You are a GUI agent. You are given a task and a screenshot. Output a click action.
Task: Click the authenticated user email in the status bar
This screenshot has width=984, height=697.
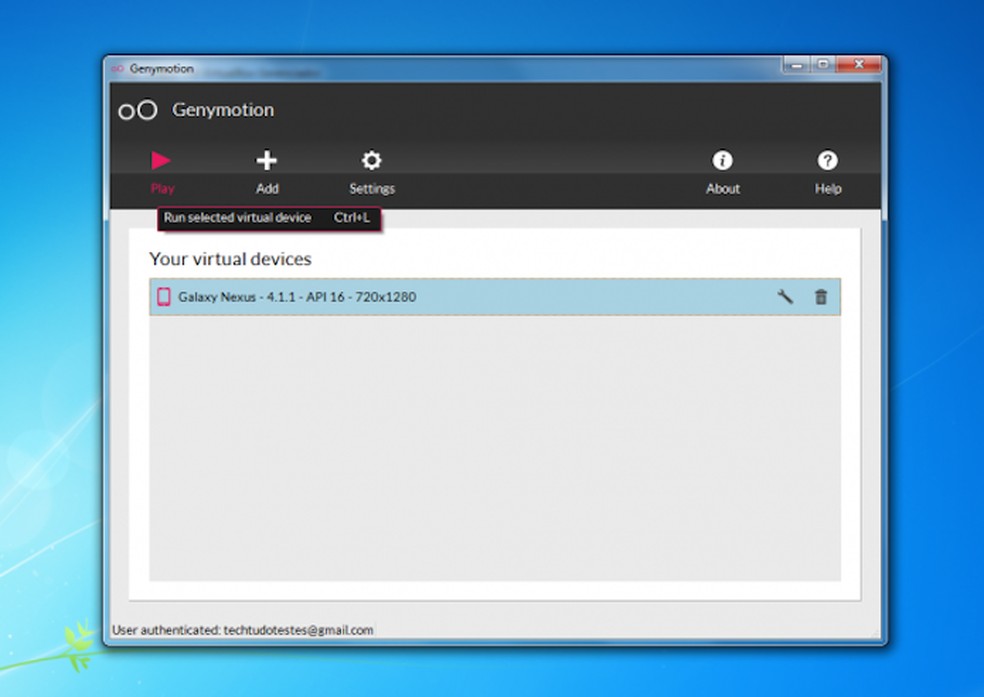243,630
